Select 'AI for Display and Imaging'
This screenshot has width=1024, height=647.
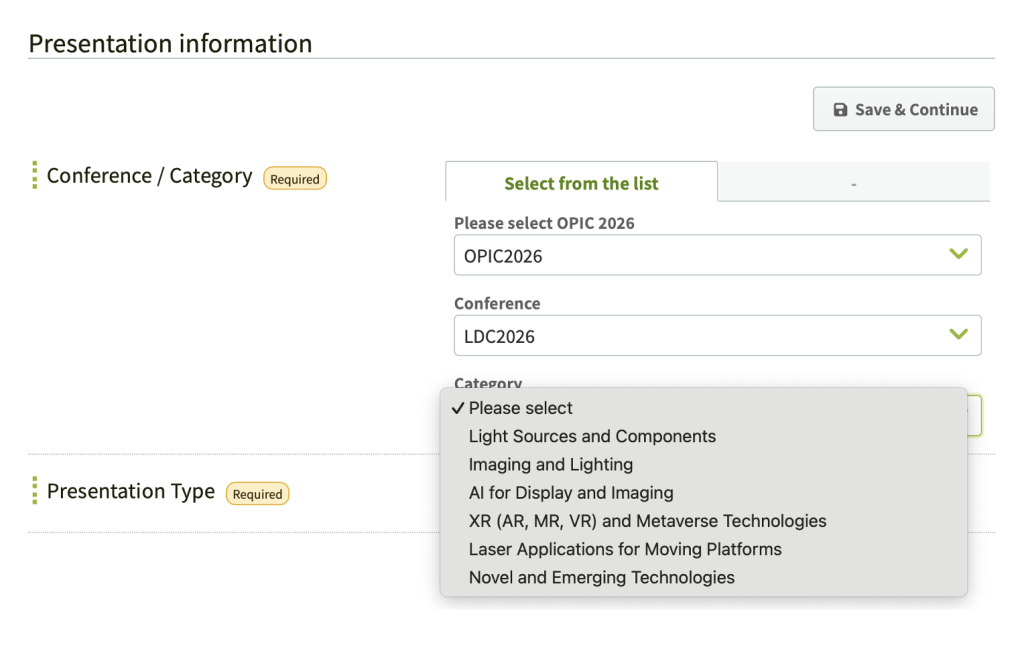click(x=571, y=493)
